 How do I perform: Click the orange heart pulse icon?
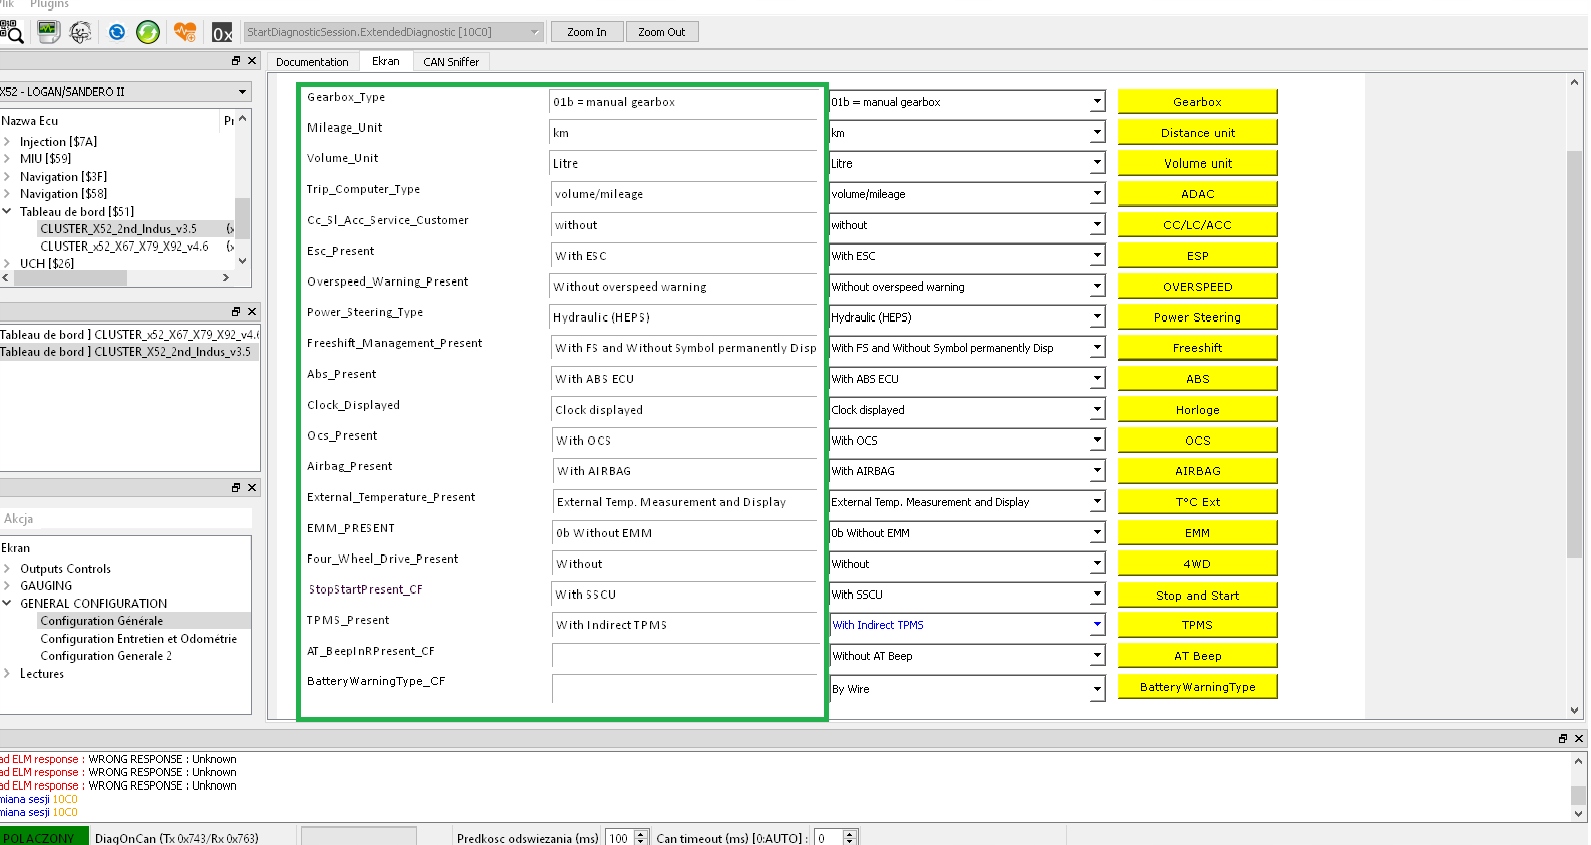tap(185, 32)
